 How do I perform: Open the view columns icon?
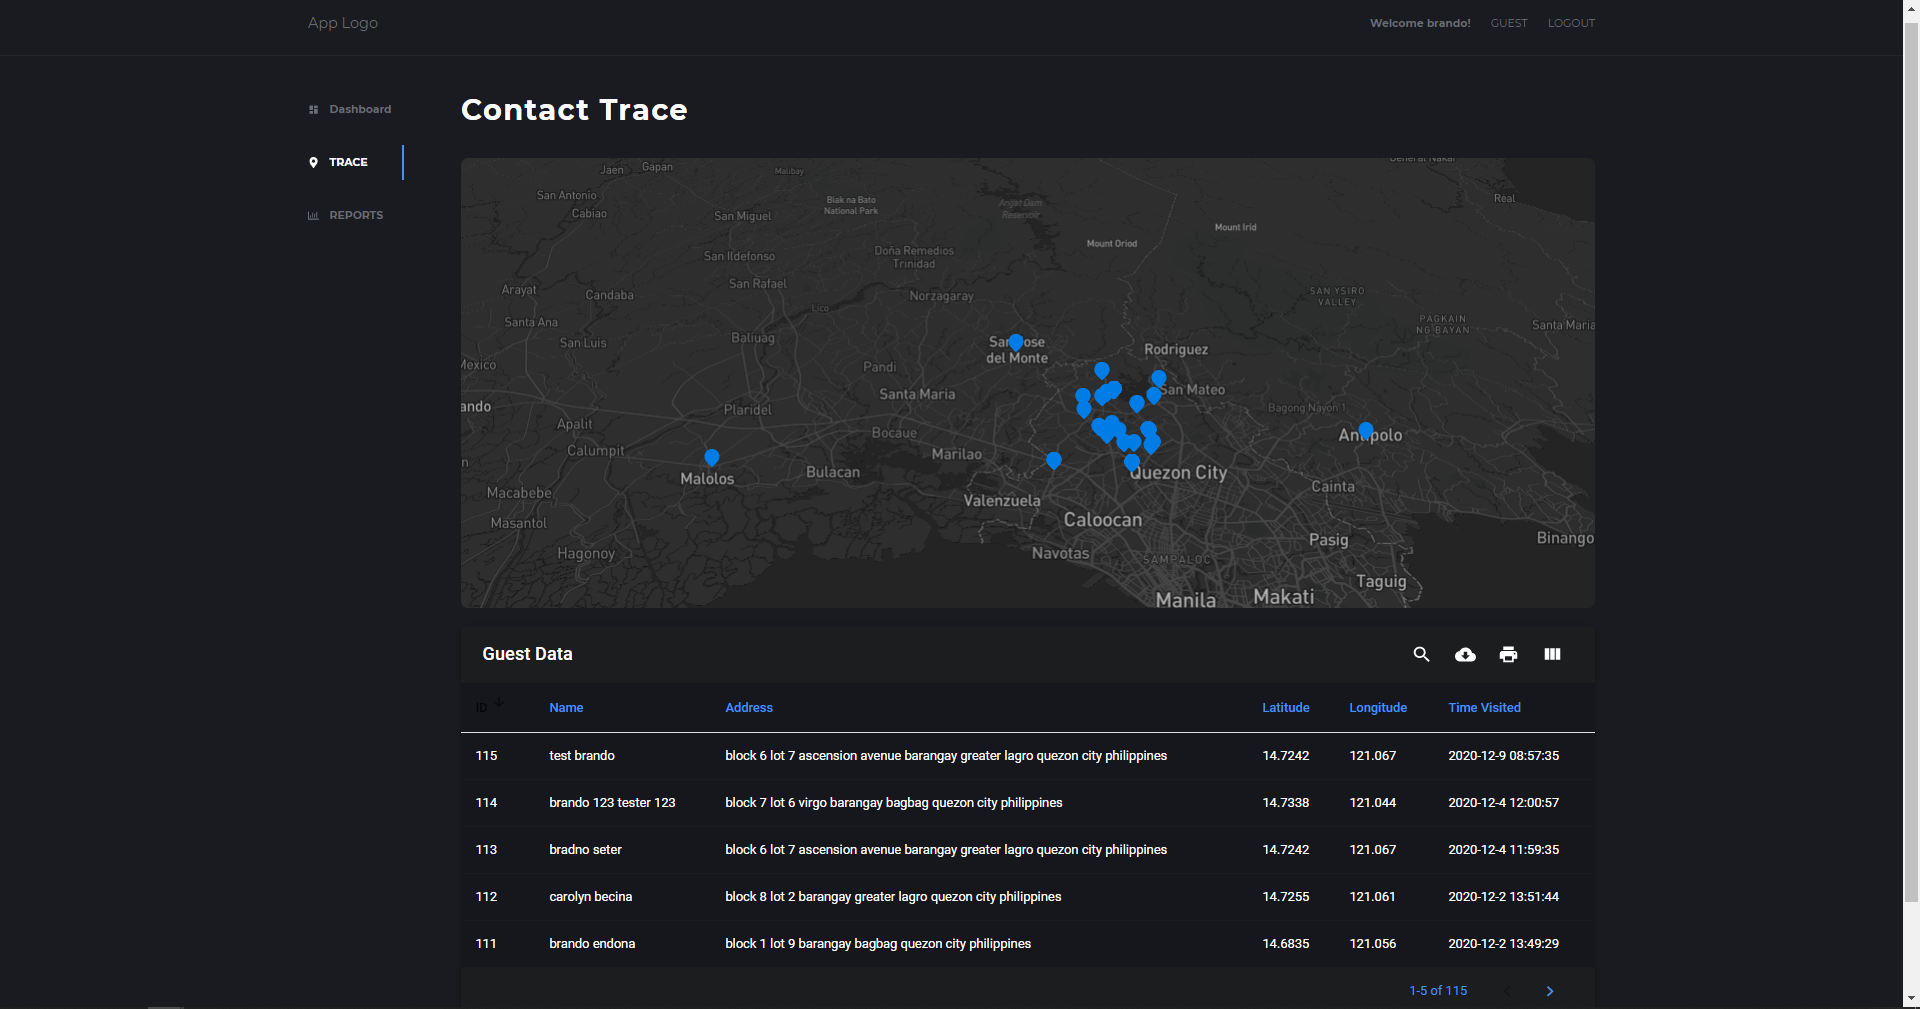[1552, 654]
